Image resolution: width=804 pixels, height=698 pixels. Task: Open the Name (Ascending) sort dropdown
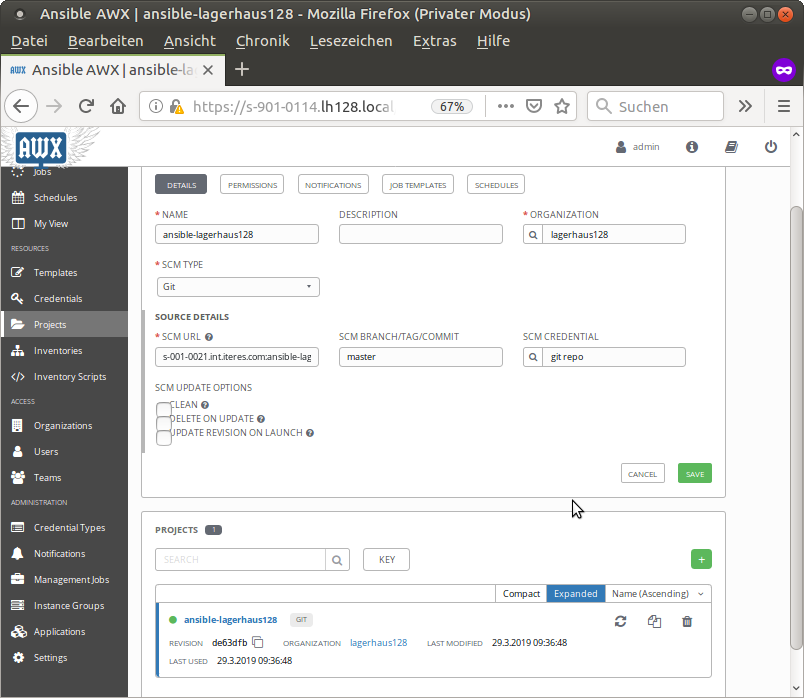point(658,593)
